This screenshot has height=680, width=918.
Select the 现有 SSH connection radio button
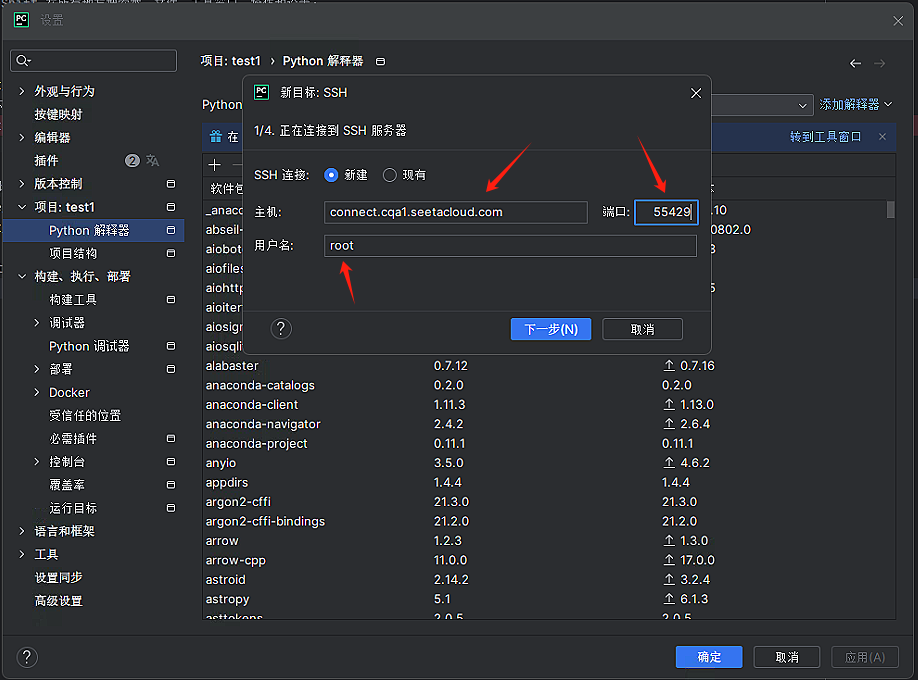tap(389, 175)
